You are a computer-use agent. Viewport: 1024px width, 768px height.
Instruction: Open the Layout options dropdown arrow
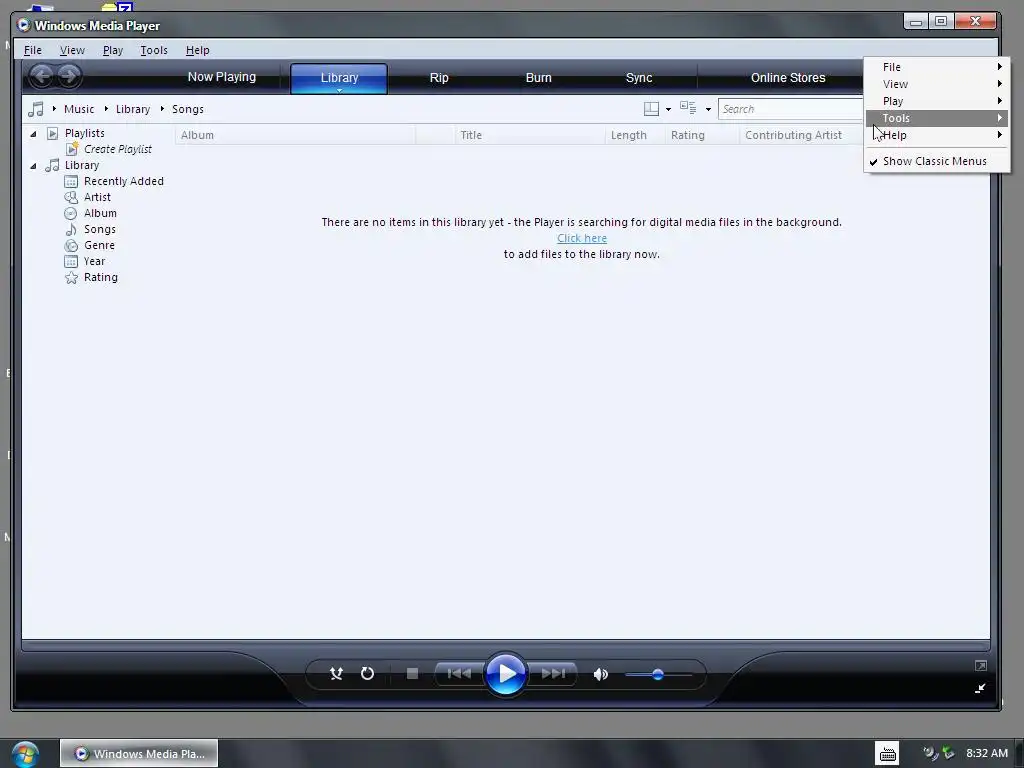(x=668, y=109)
